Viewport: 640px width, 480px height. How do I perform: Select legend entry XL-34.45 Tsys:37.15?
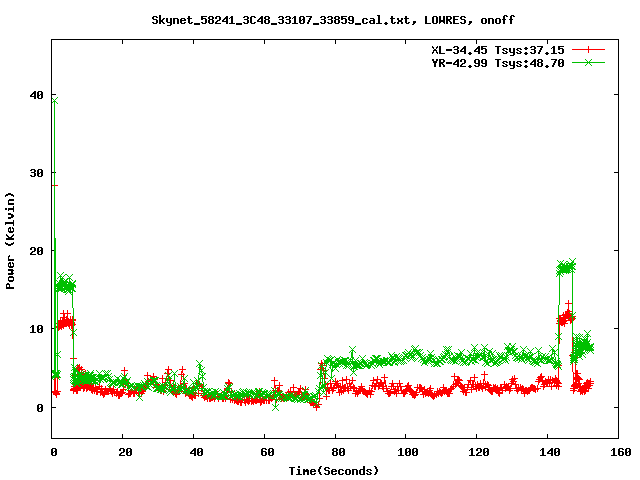[x=498, y=50]
